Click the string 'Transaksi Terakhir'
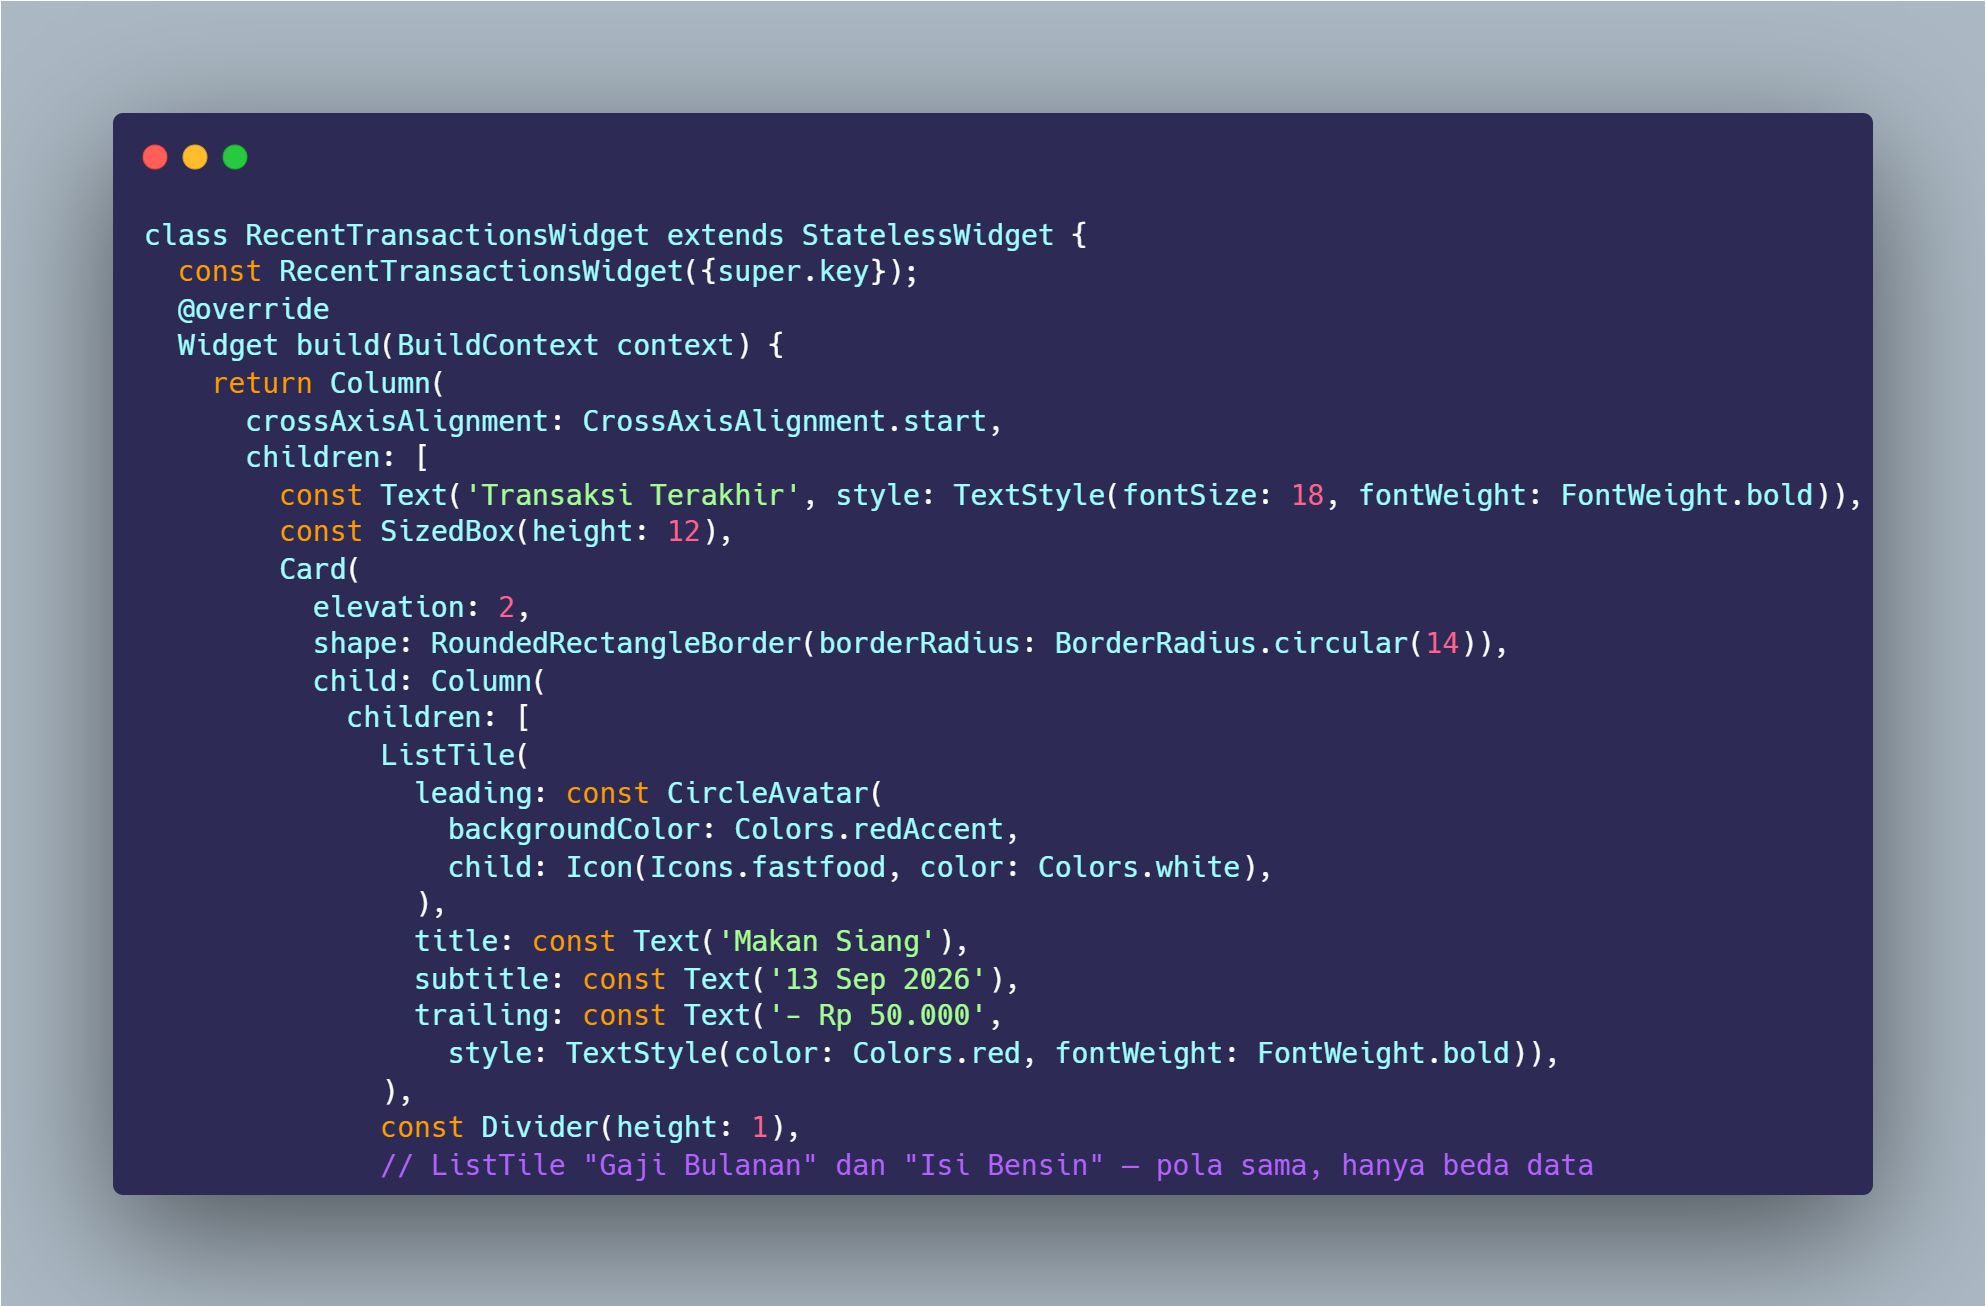Viewport: 1986px width, 1306px height. [632, 495]
